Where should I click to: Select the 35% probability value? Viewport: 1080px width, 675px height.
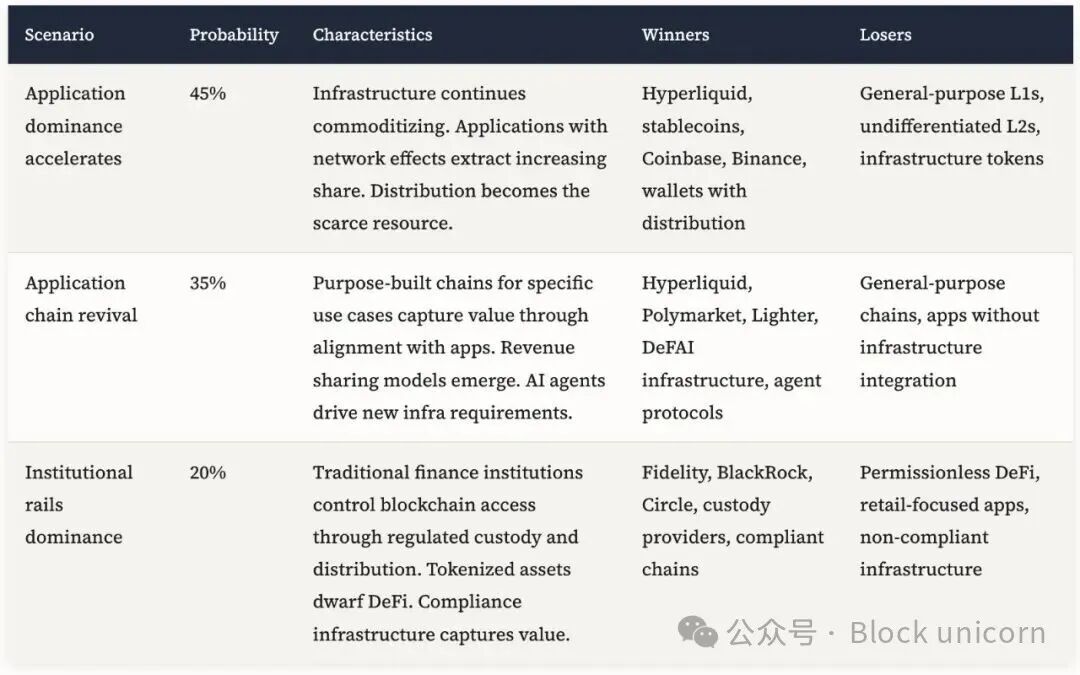(x=208, y=283)
